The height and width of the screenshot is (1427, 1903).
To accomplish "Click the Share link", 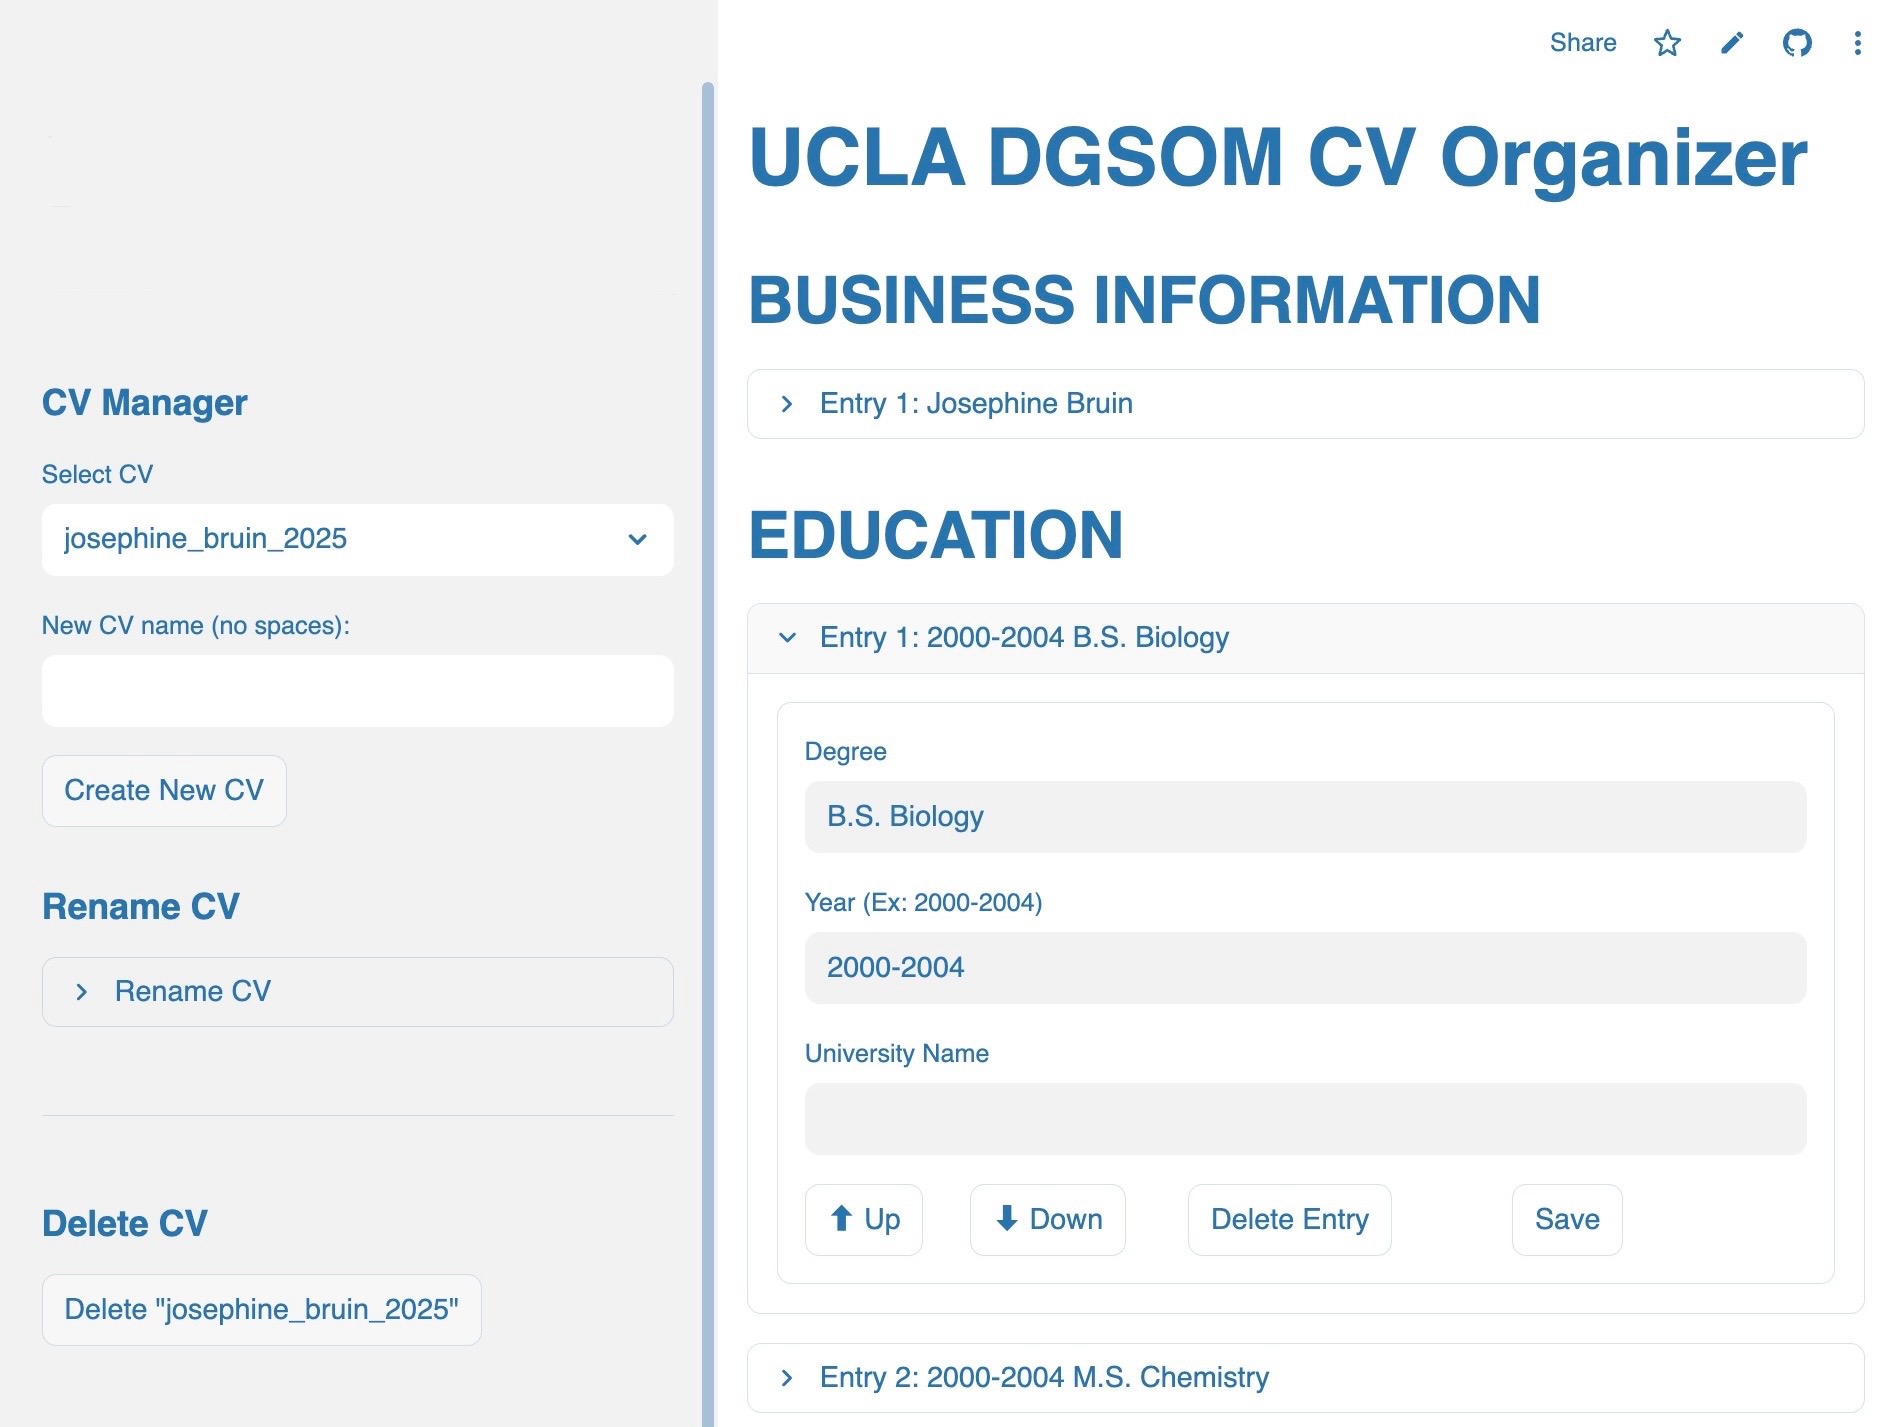I will point(1583,43).
